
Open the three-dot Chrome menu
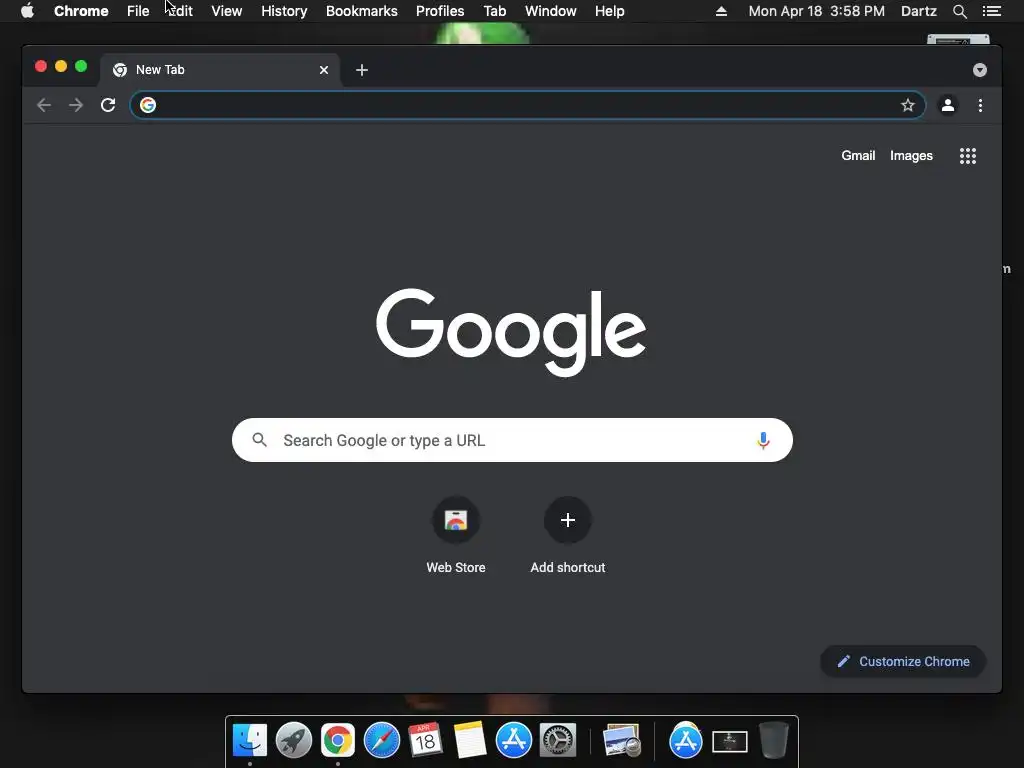pyautogui.click(x=980, y=105)
